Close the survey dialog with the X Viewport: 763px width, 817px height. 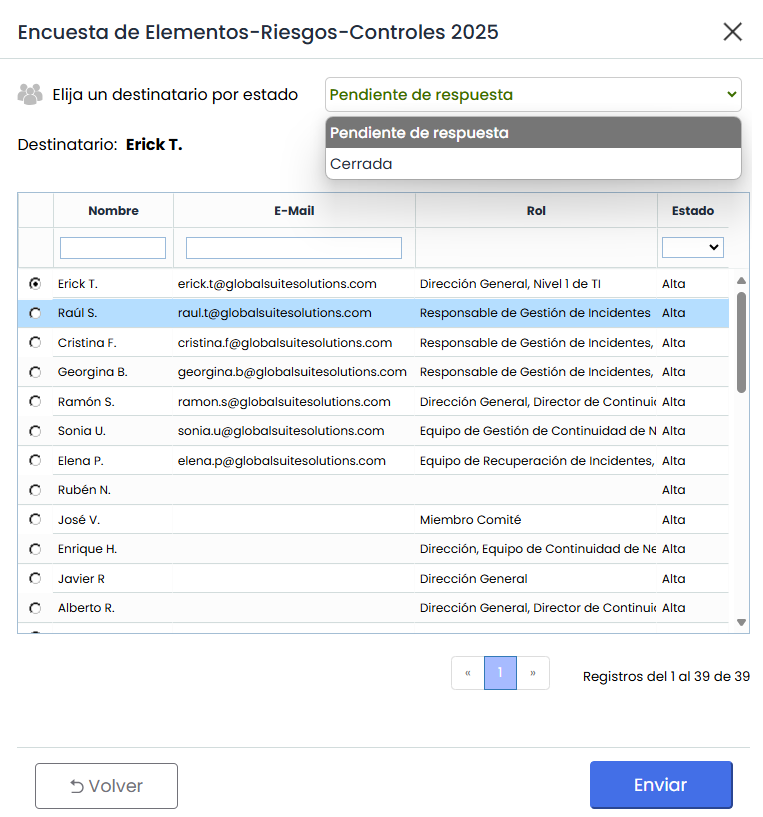click(x=732, y=32)
